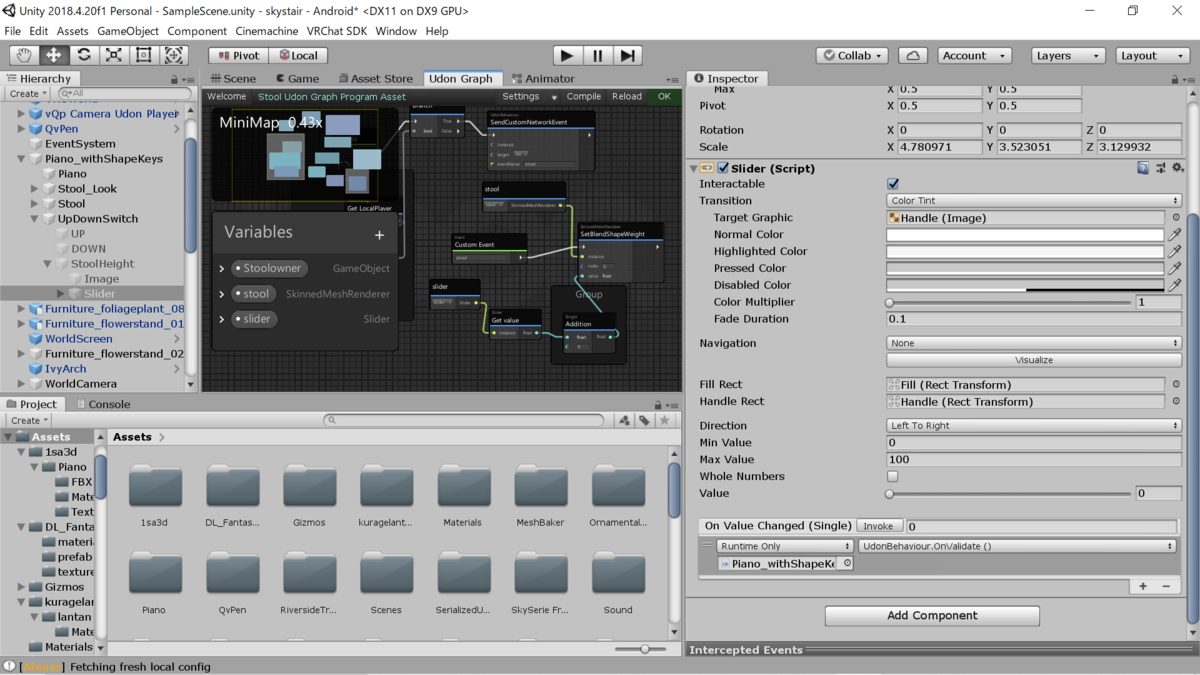The height and width of the screenshot is (675, 1200).
Task: Open the Transition Color Tint dropdown
Action: click(1034, 200)
